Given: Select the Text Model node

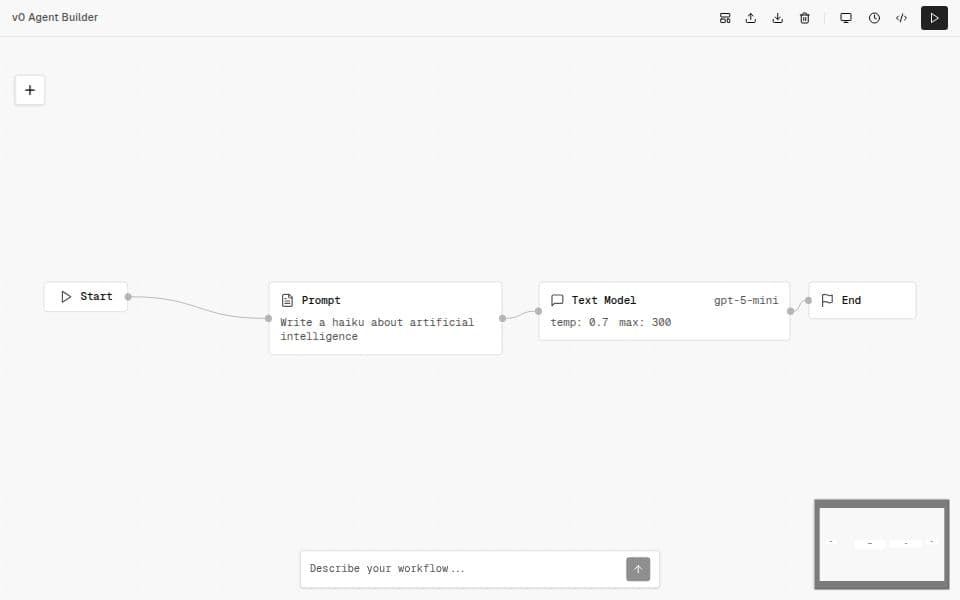Looking at the screenshot, I should (x=664, y=310).
